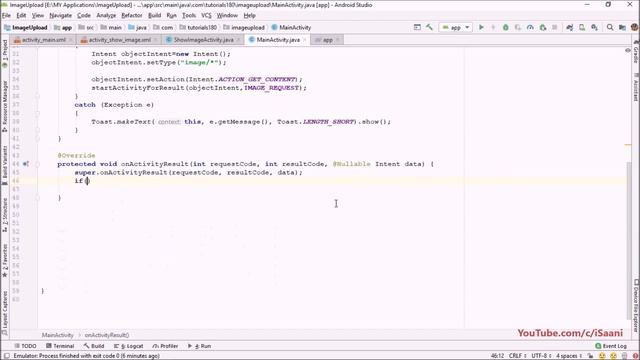Open SDK Manager icon
Image resolution: width=640 pixels, height=360 pixels.
tap(594, 27)
